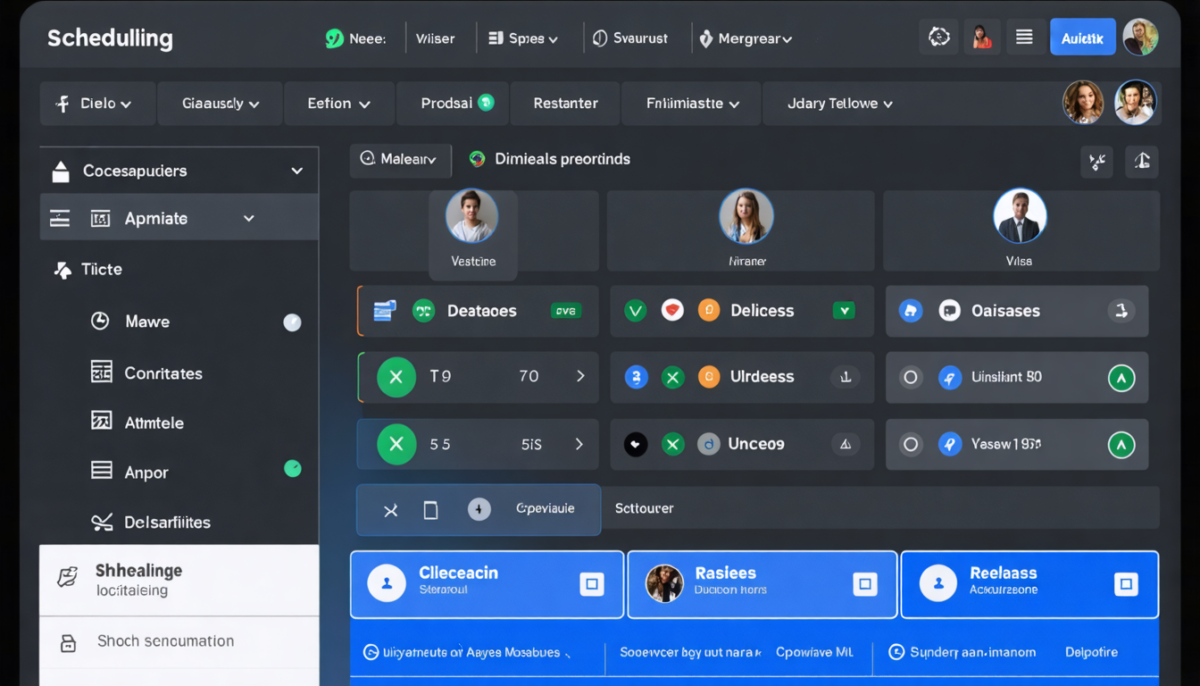Expand the 55 5IS row chevron
Image resolution: width=1200 pixels, height=686 pixels.
[579, 444]
